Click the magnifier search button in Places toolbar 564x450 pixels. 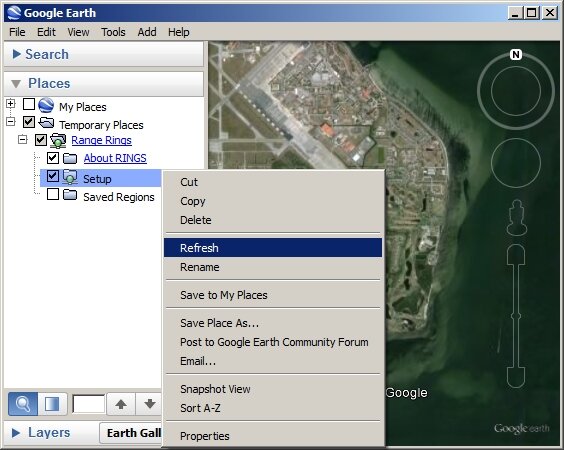tap(23, 404)
